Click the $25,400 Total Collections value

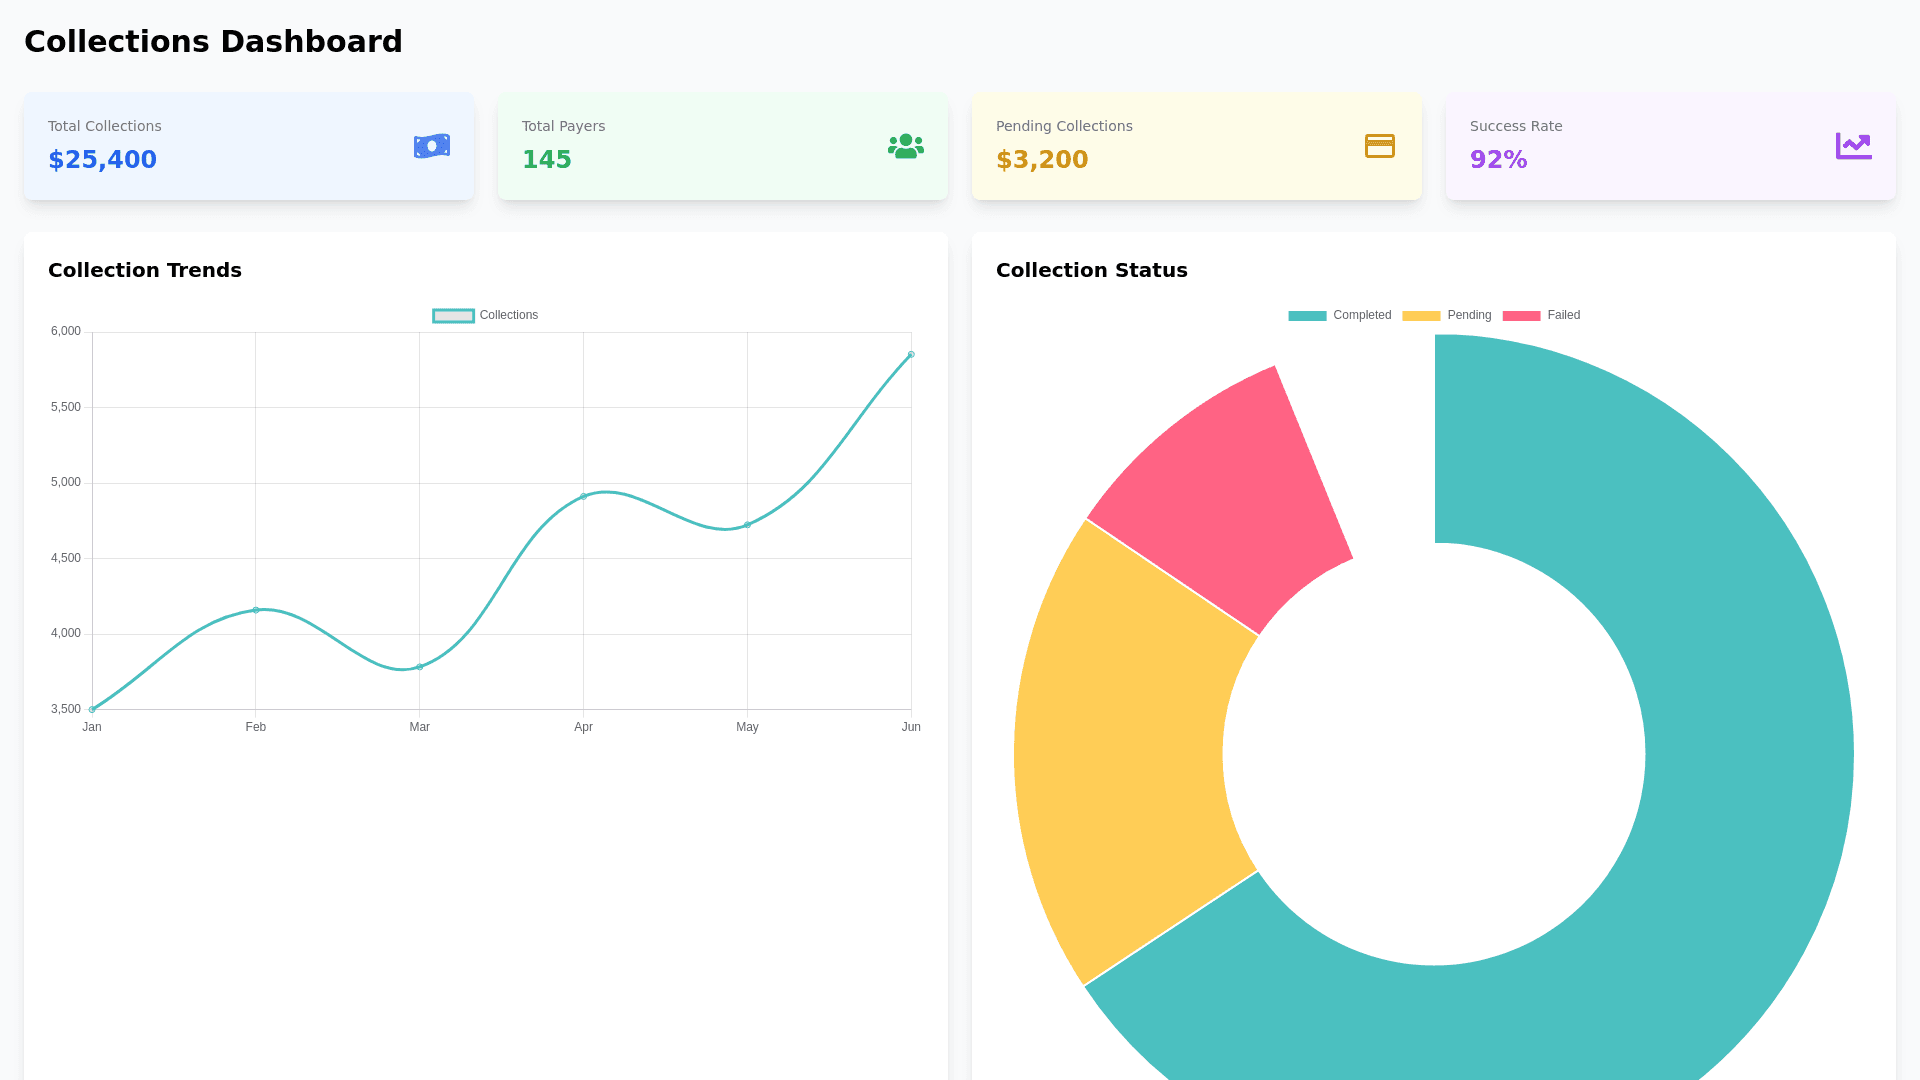pos(102,160)
